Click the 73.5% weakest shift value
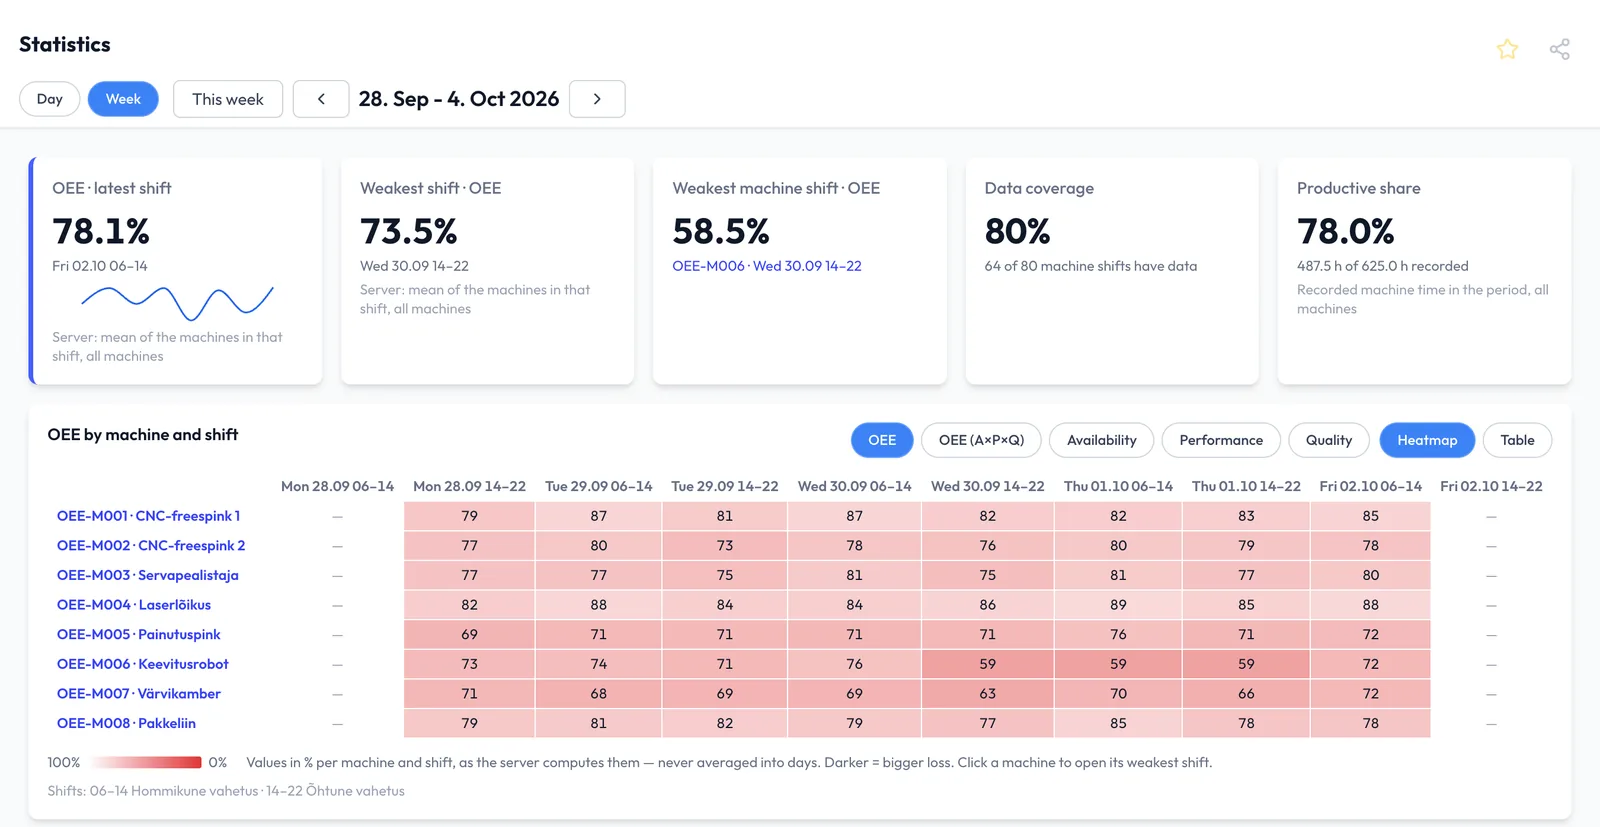1600x827 pixels. [x=409, y=232]
